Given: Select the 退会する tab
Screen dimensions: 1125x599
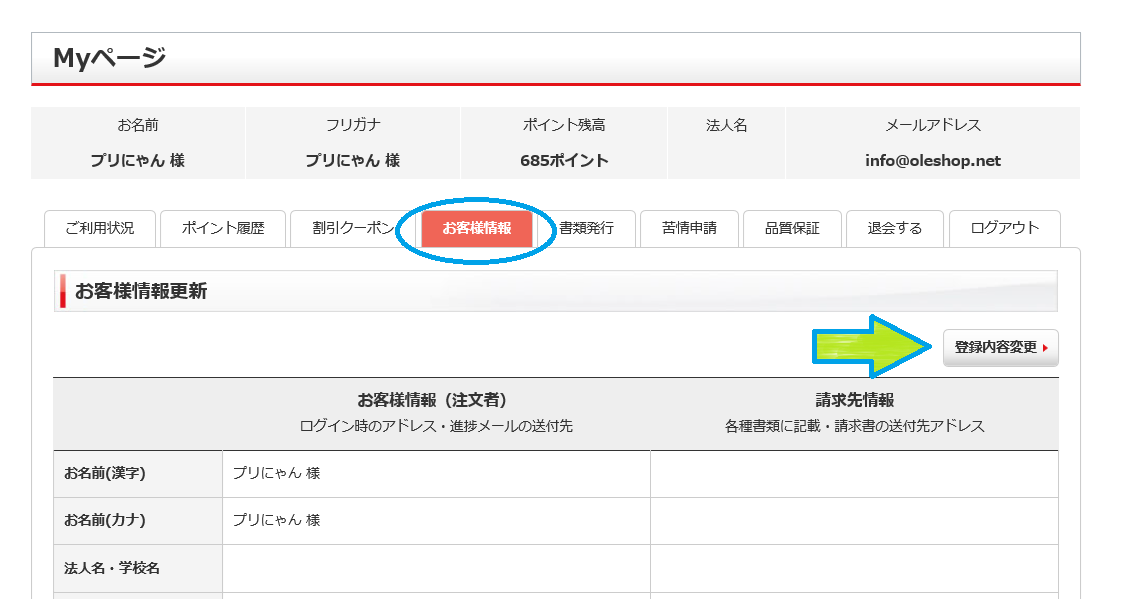Looking at the screenshot, I should click(x=895, y=228).
